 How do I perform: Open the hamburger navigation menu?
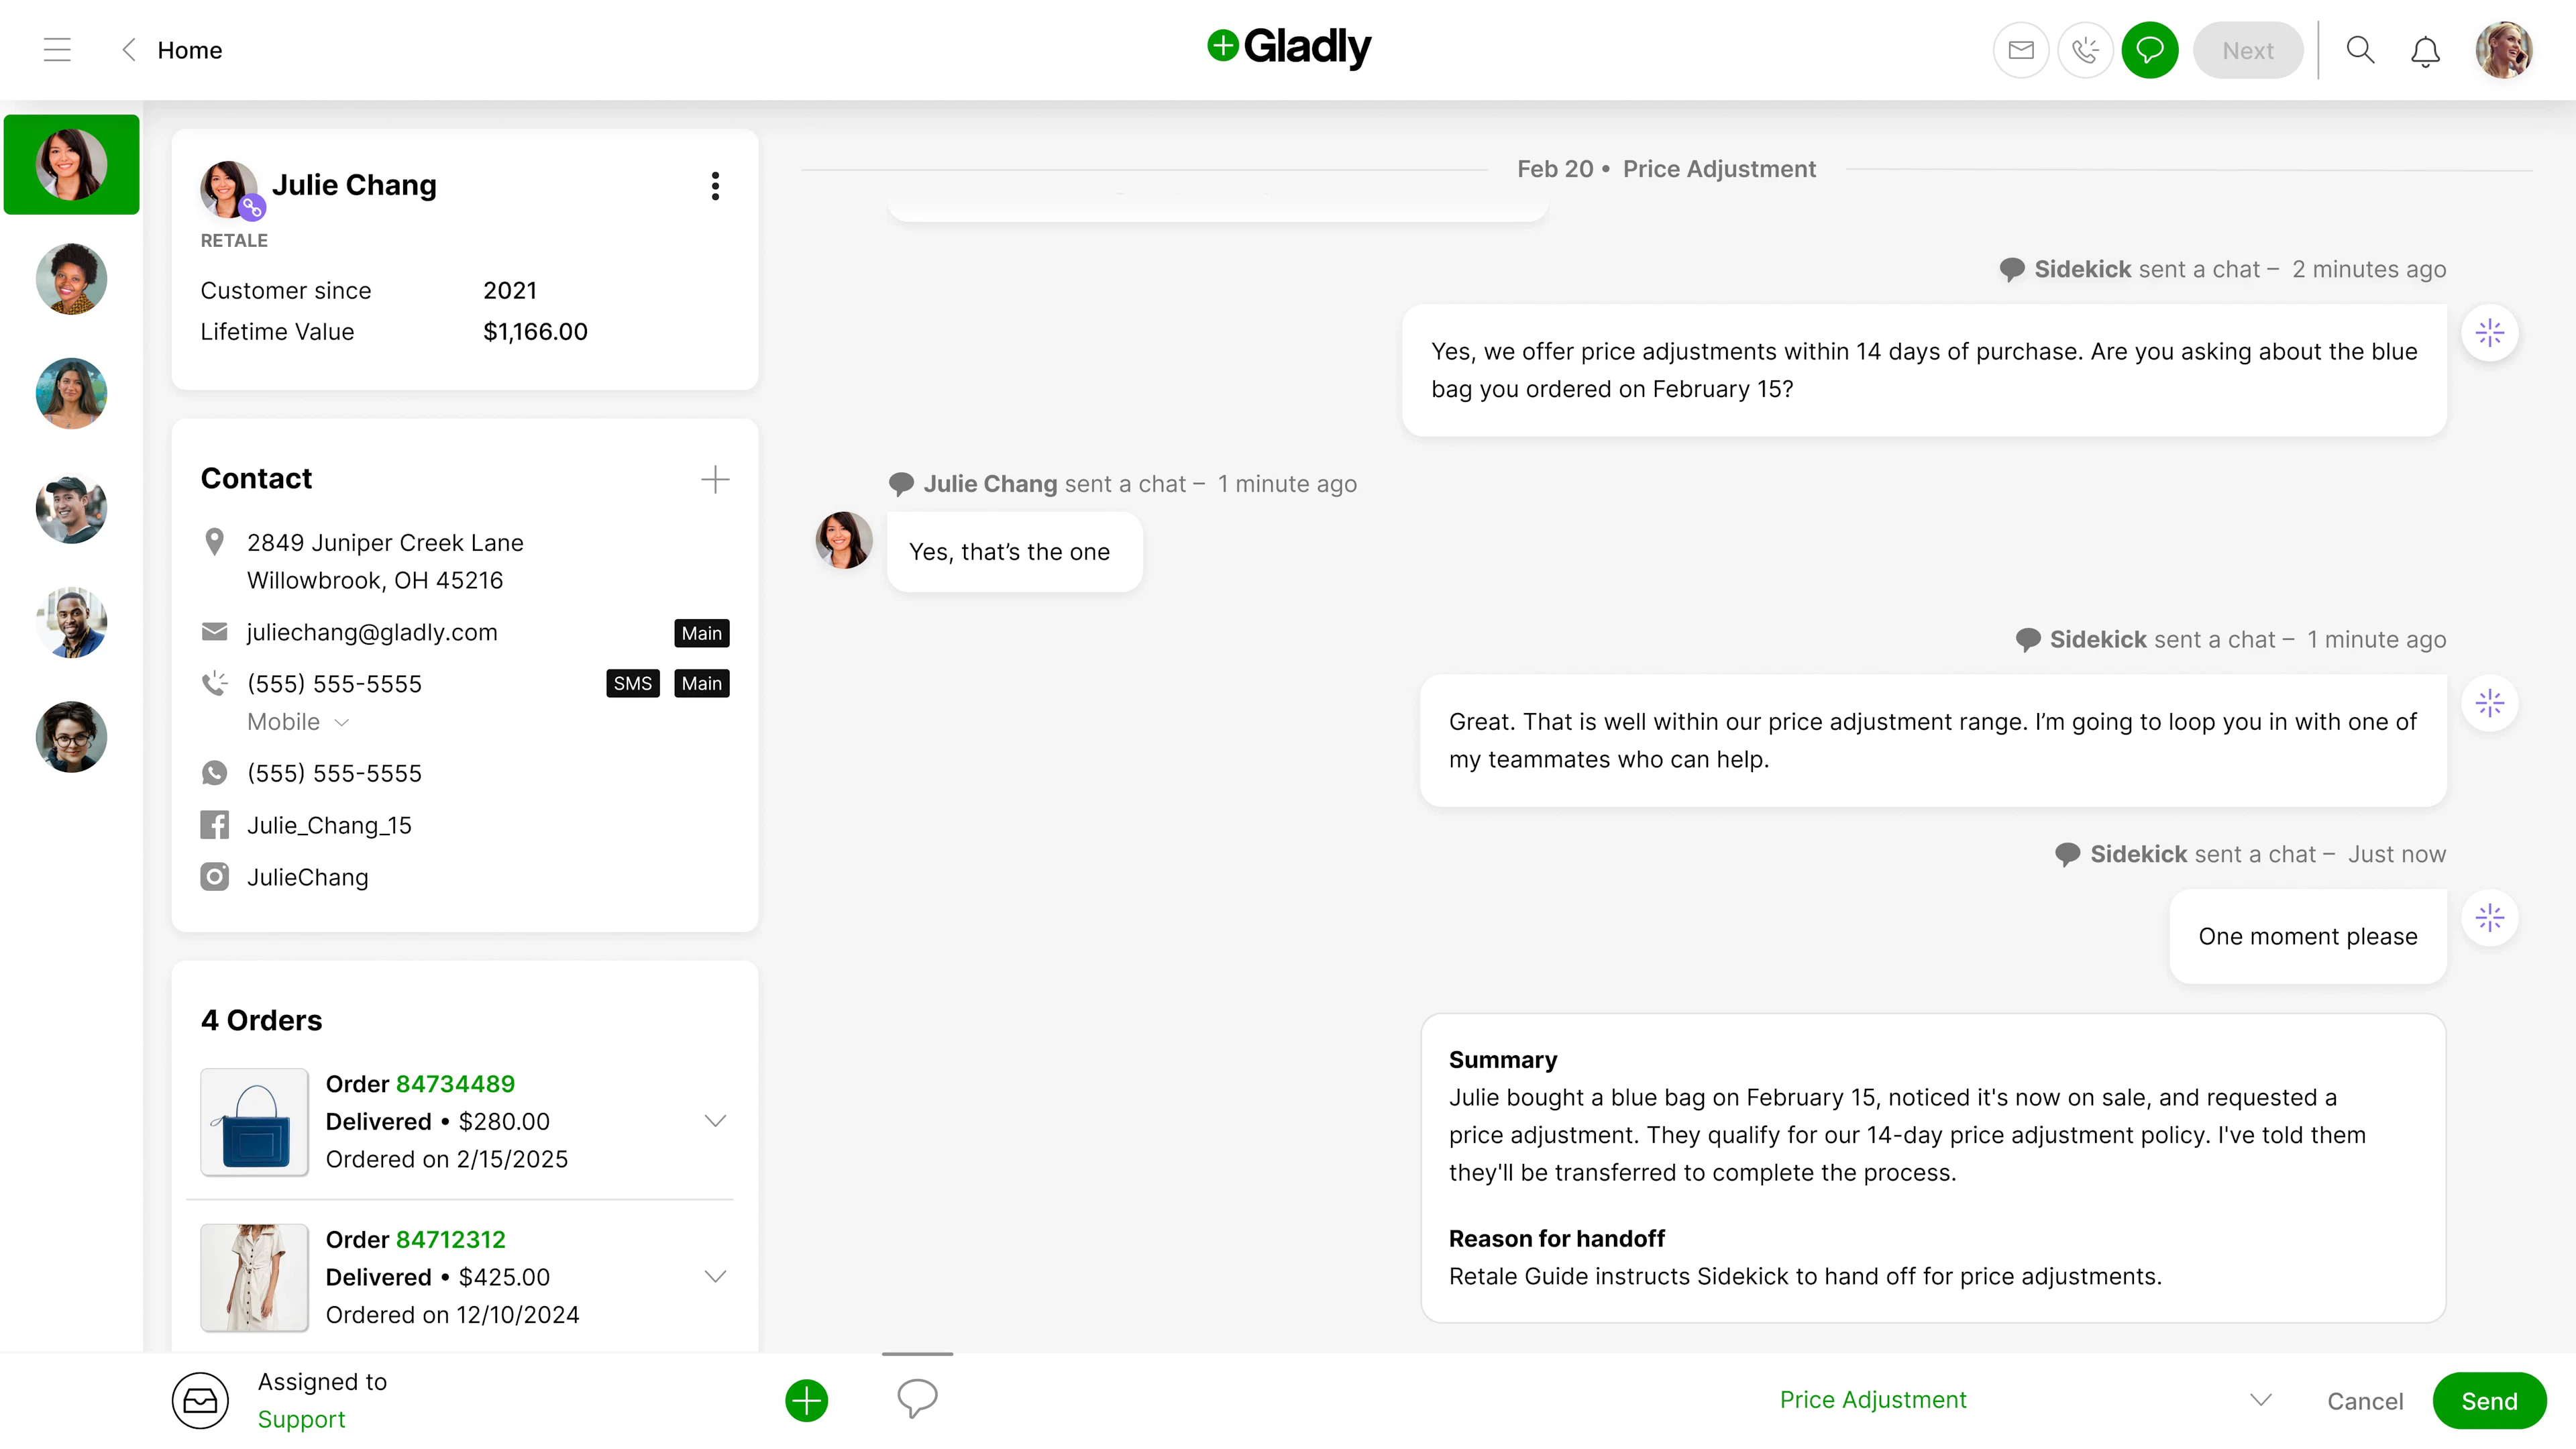[57, 50]
